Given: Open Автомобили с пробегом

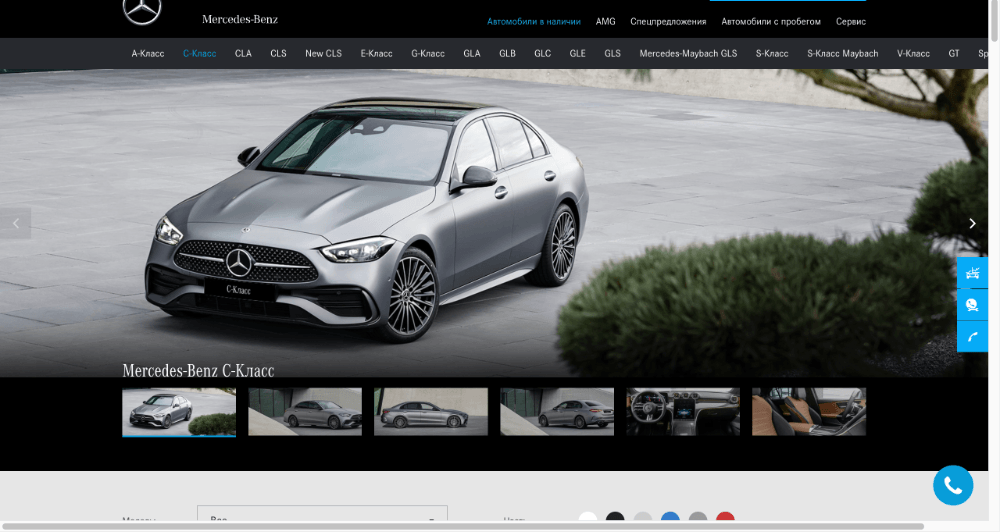Looking at the screenshot, I should [770, 21].
